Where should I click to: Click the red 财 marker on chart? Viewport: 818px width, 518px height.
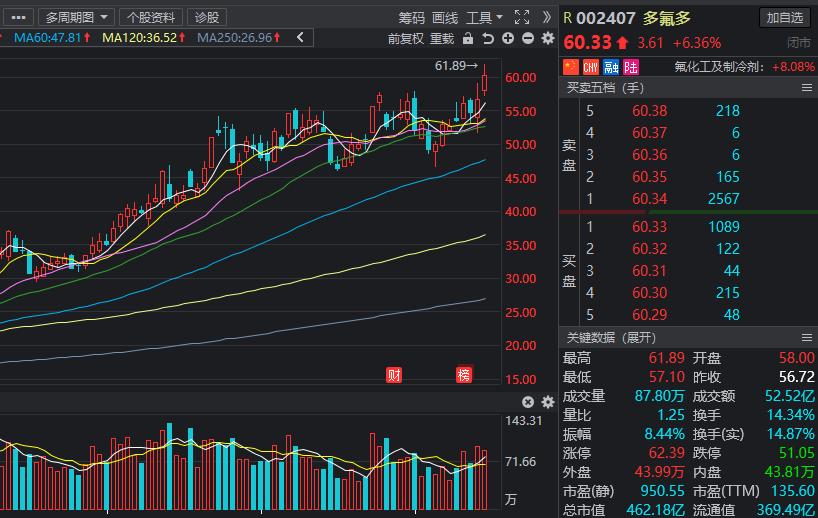pos(394,375)
